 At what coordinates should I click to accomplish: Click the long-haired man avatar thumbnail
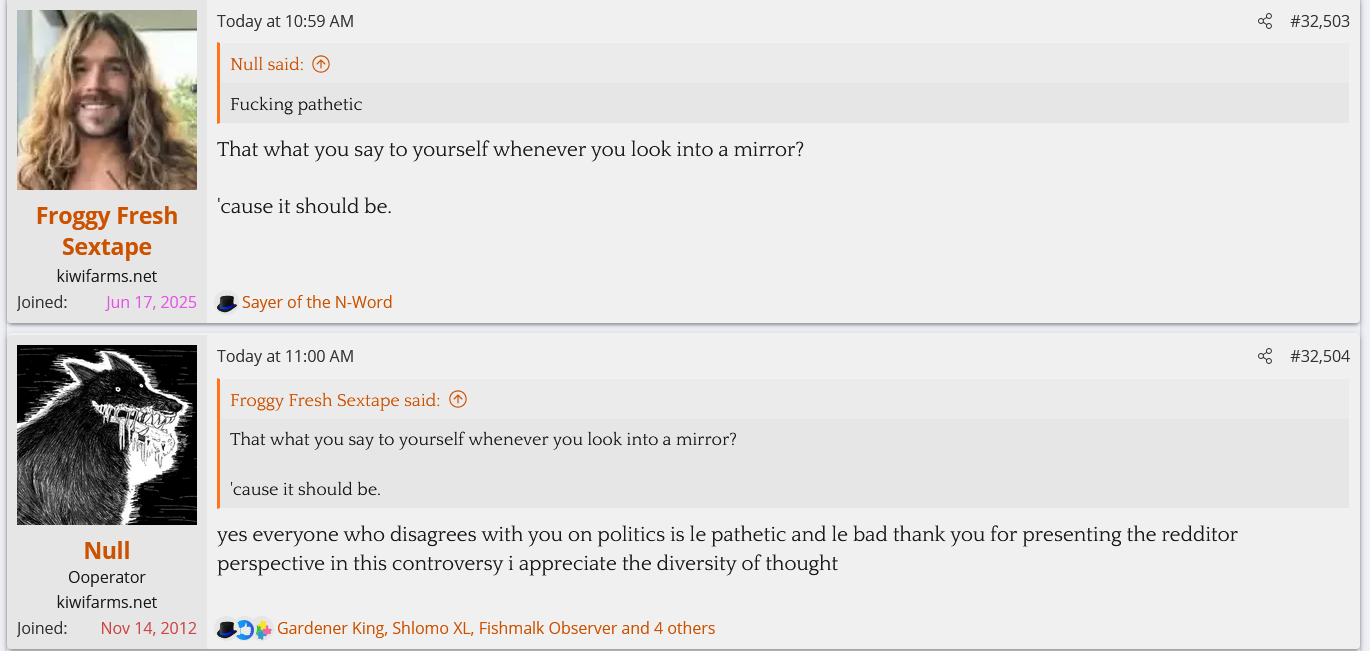(107, 100)
